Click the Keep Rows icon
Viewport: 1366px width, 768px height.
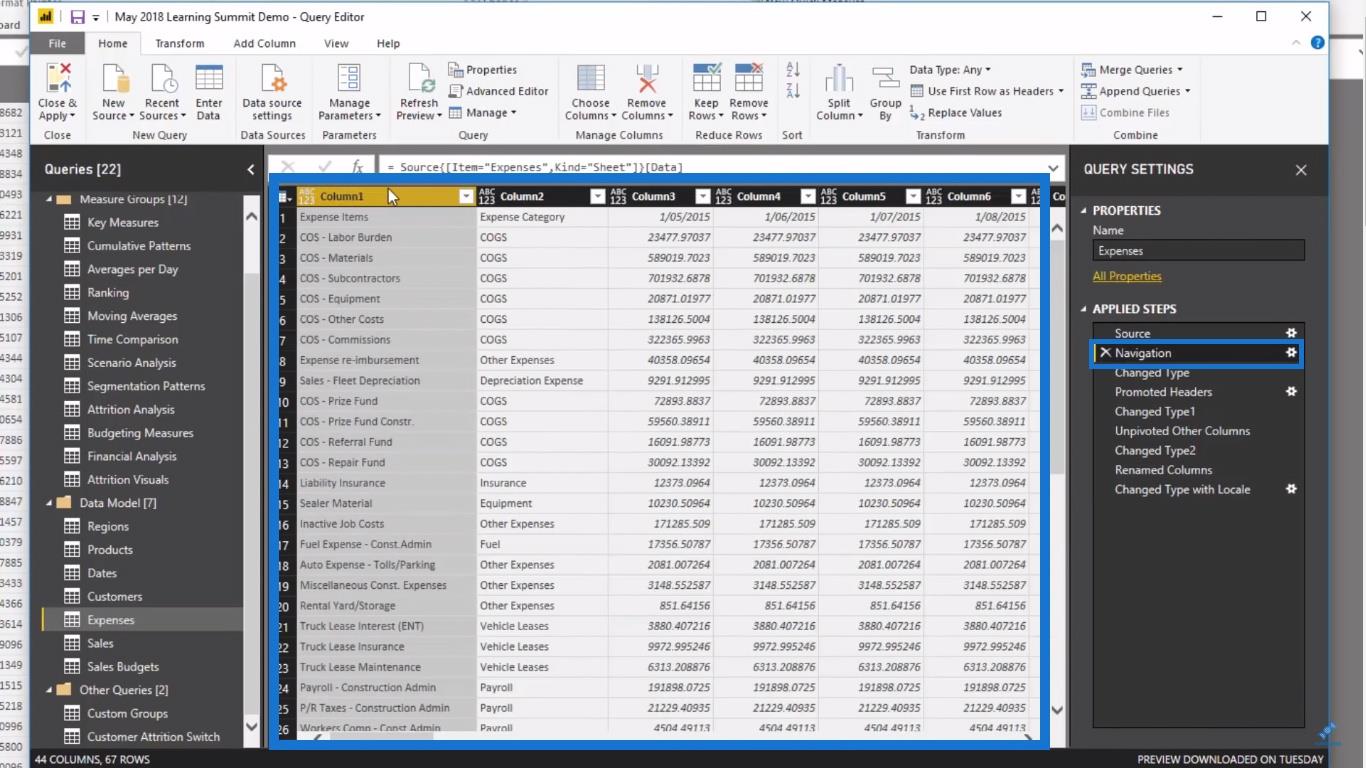click(706, 79)
